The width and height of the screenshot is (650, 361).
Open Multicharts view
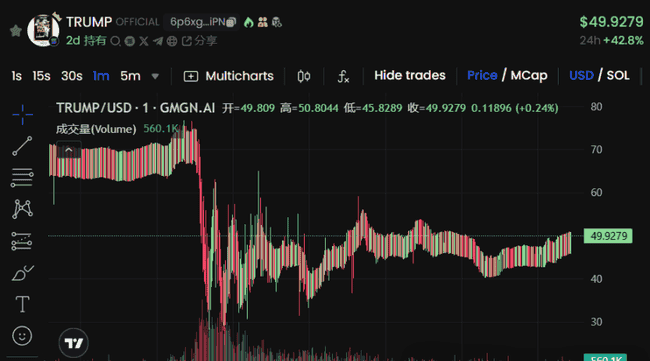(x=229, y=76)
